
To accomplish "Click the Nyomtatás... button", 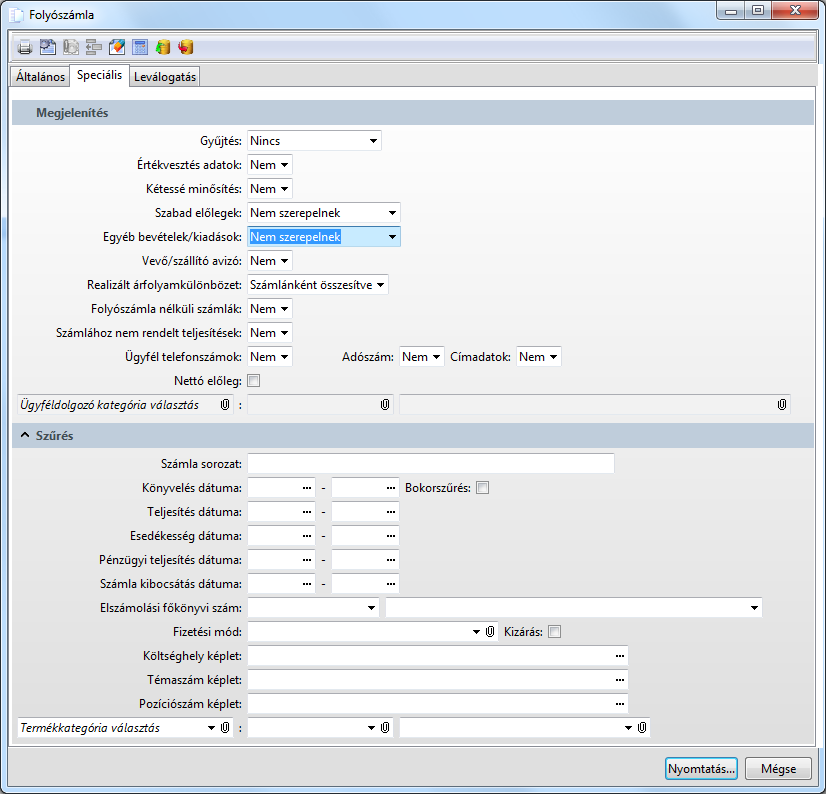I will 701,769.
